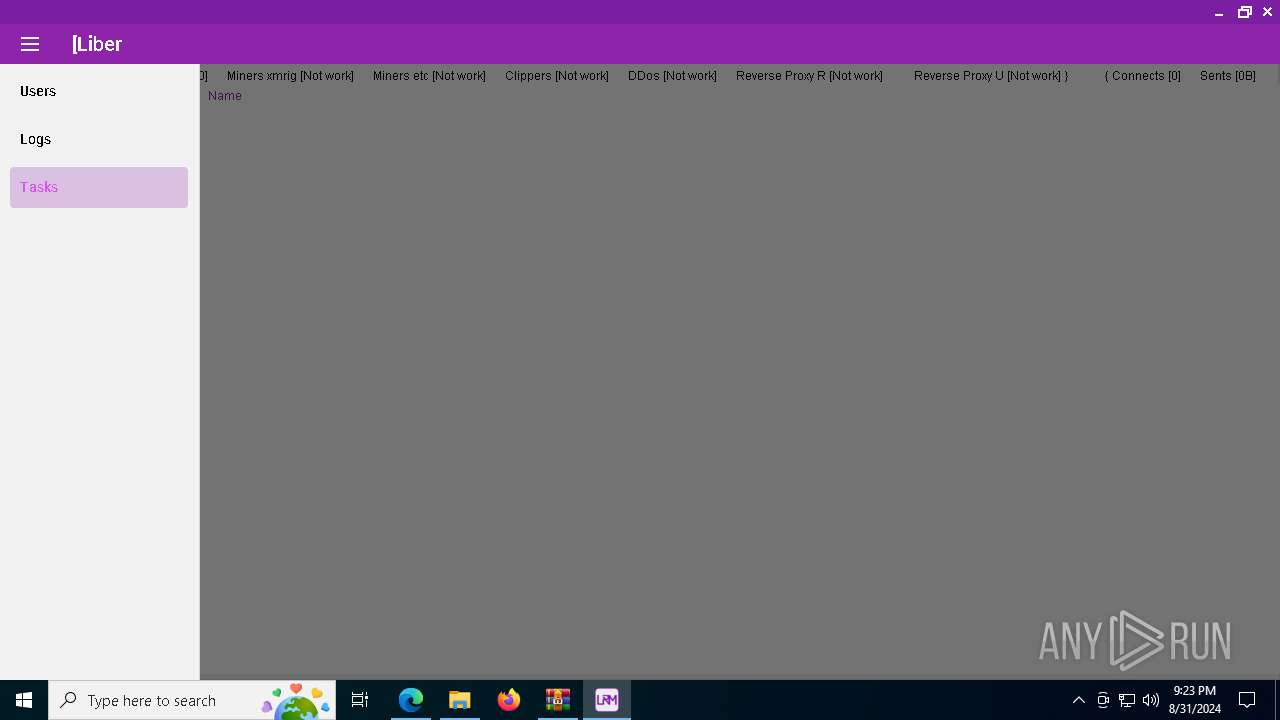Toggle the hamburger menu icon
The image size is (1280, 720).
tap(30, 44)
